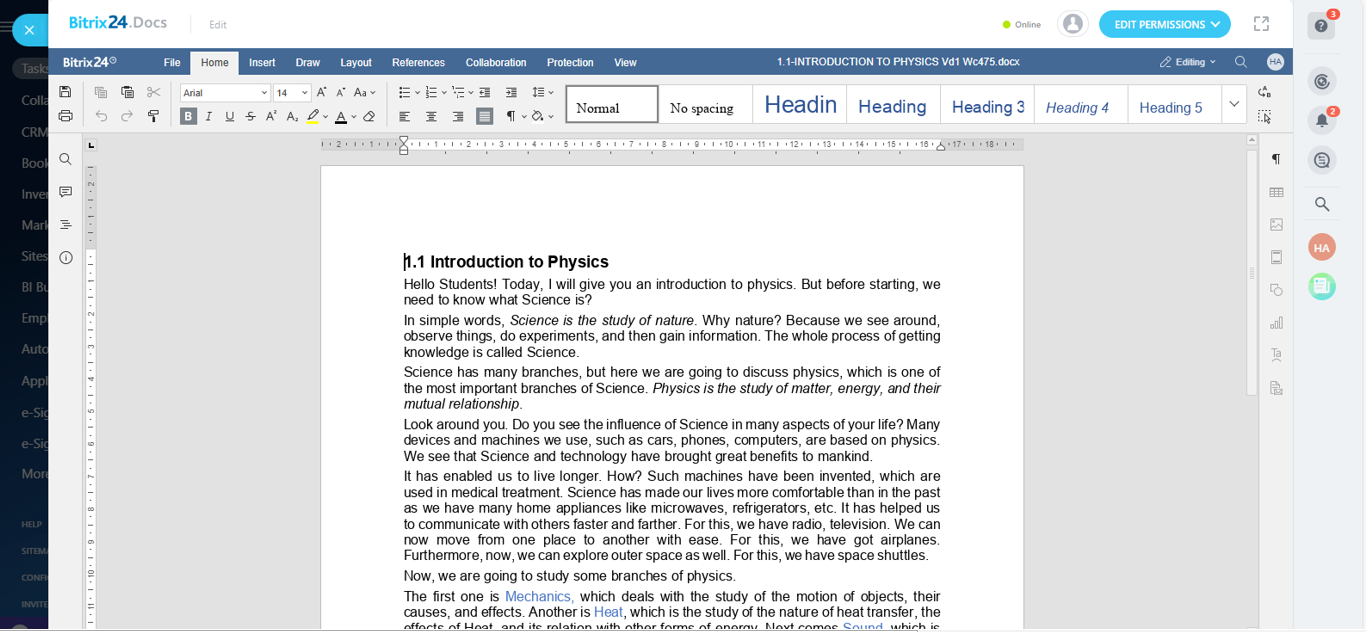This screenshot has height=632, width=1366.
Task: Open the Editing mode dropdown
Action: [x=1188, y=62]
